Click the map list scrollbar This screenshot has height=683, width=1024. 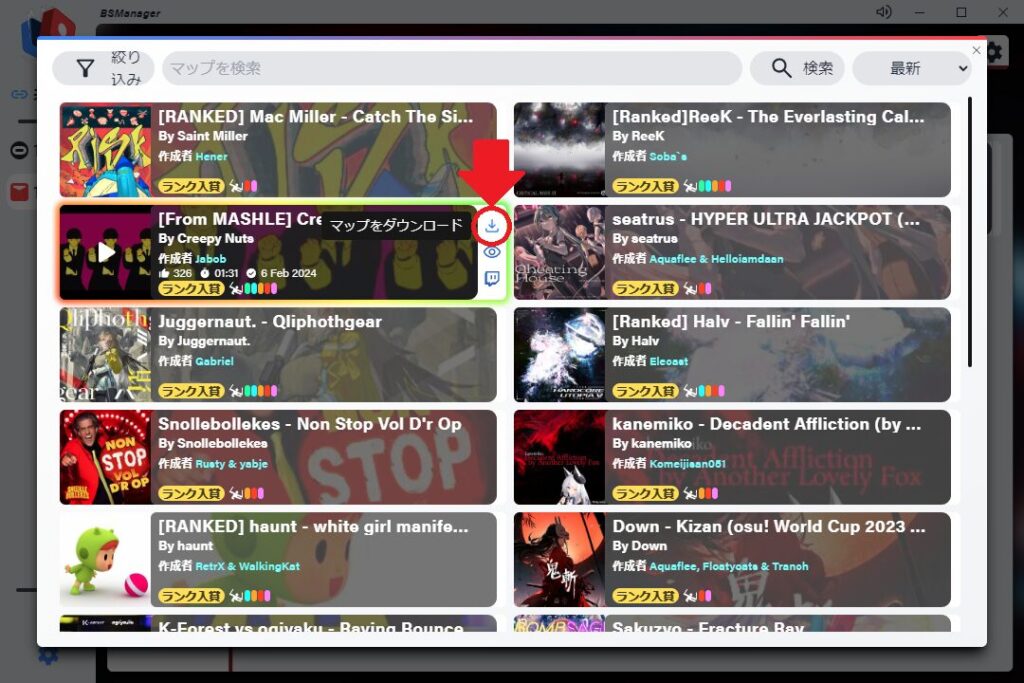(970, 232)
